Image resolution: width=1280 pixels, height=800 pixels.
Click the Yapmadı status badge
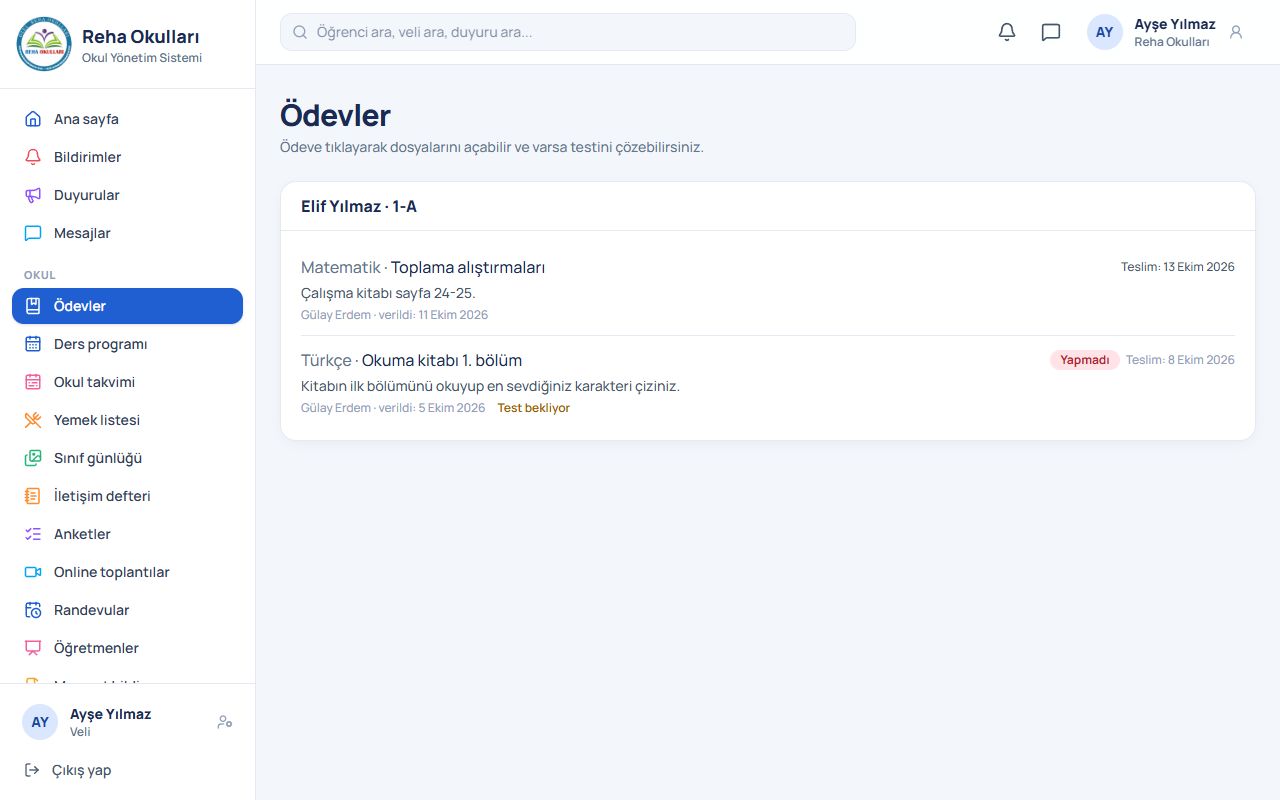pyautogui.click(x=1085, y=360)
